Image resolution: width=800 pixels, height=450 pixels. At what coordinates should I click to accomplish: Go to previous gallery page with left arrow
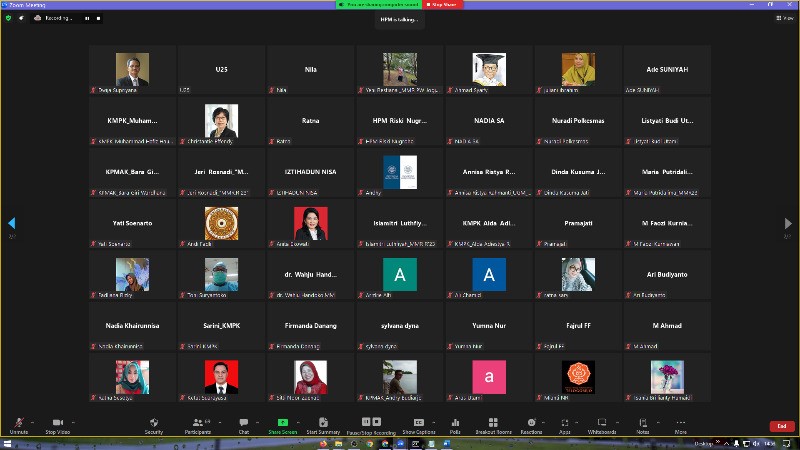tap(12, 223)
